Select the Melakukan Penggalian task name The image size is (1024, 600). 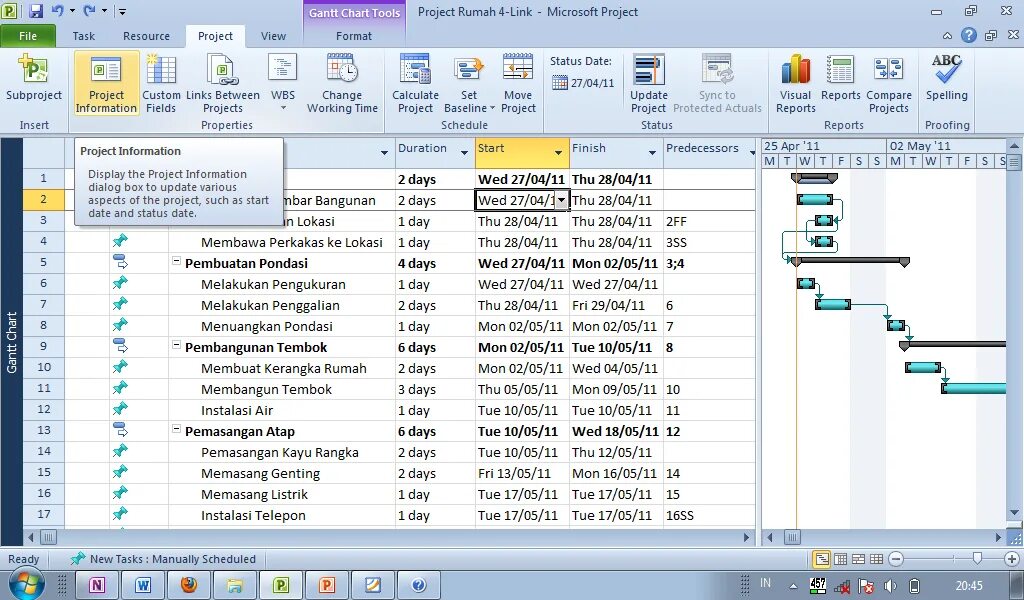point(270,306)
